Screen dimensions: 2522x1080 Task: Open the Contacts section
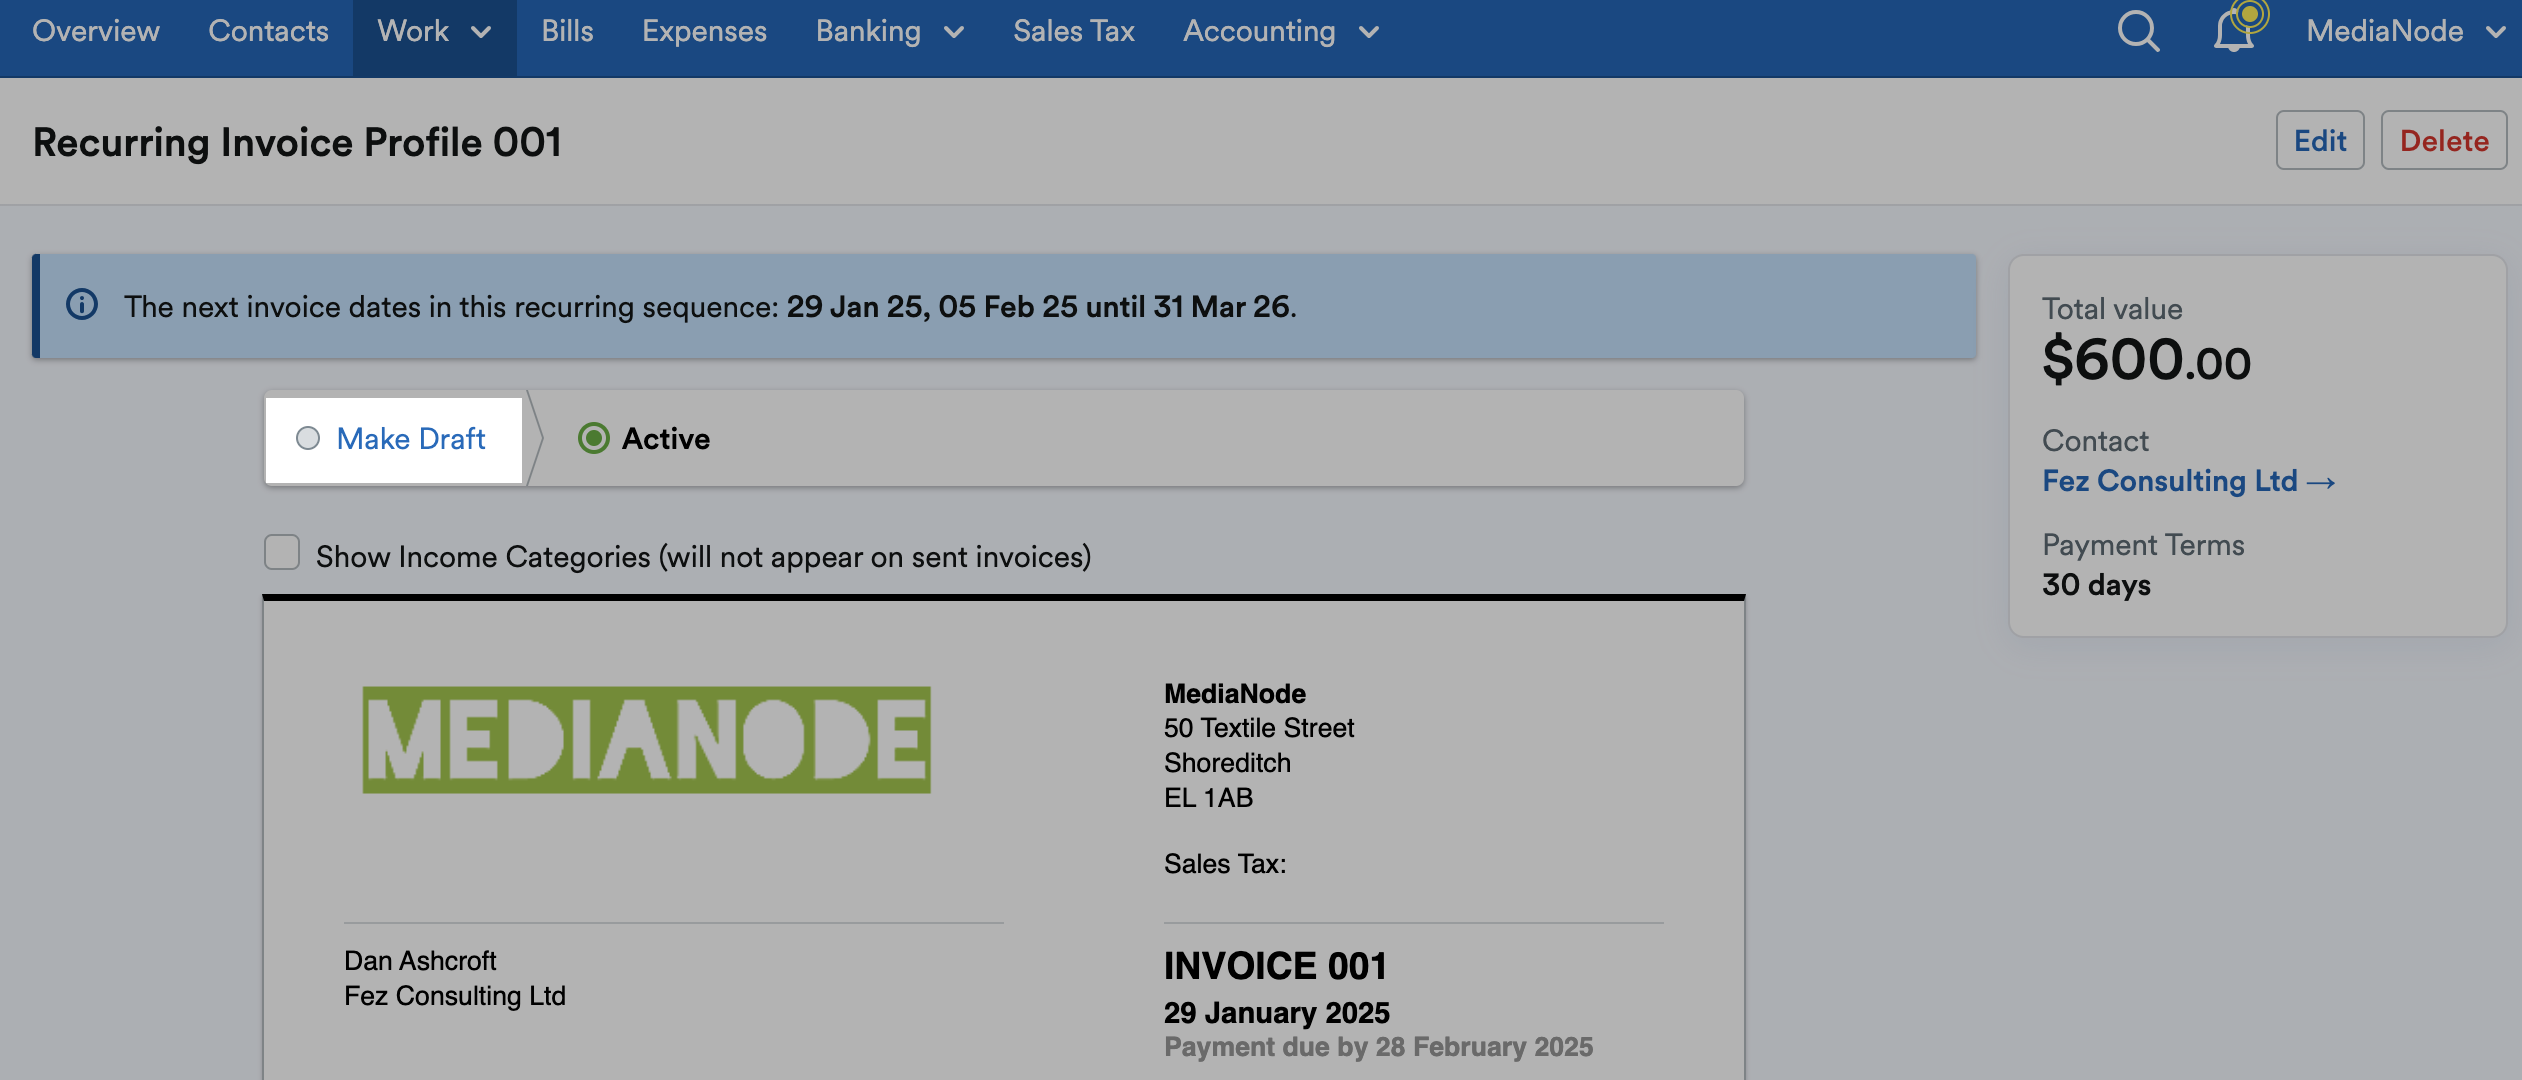tap(268, 31)
